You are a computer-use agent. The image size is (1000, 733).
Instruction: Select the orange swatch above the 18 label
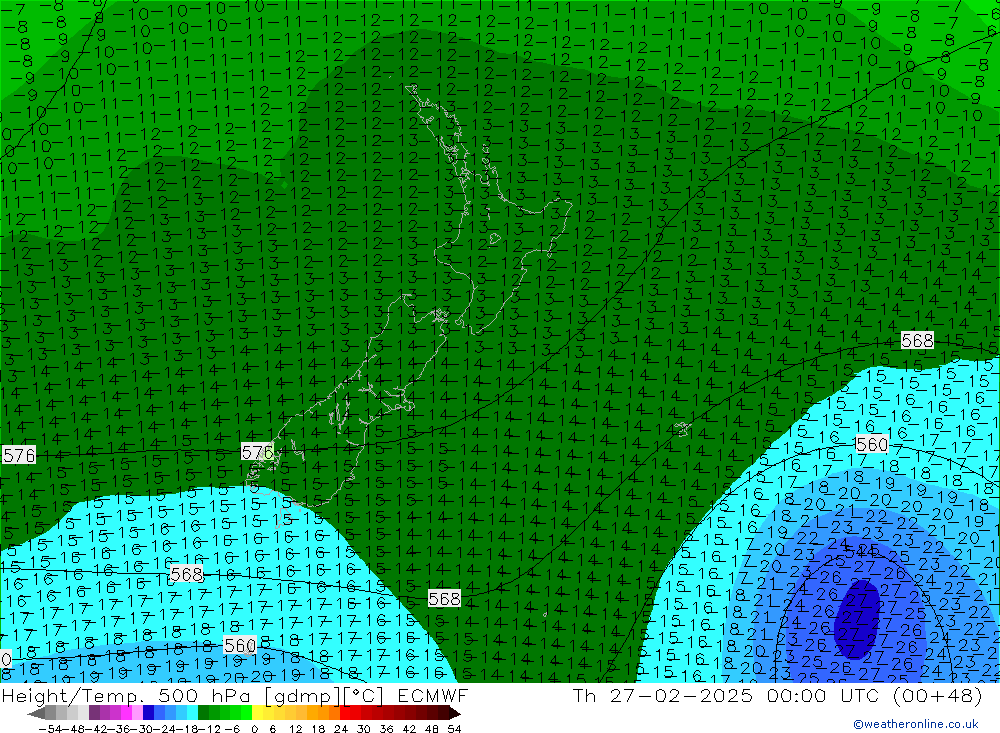(323, 713)
